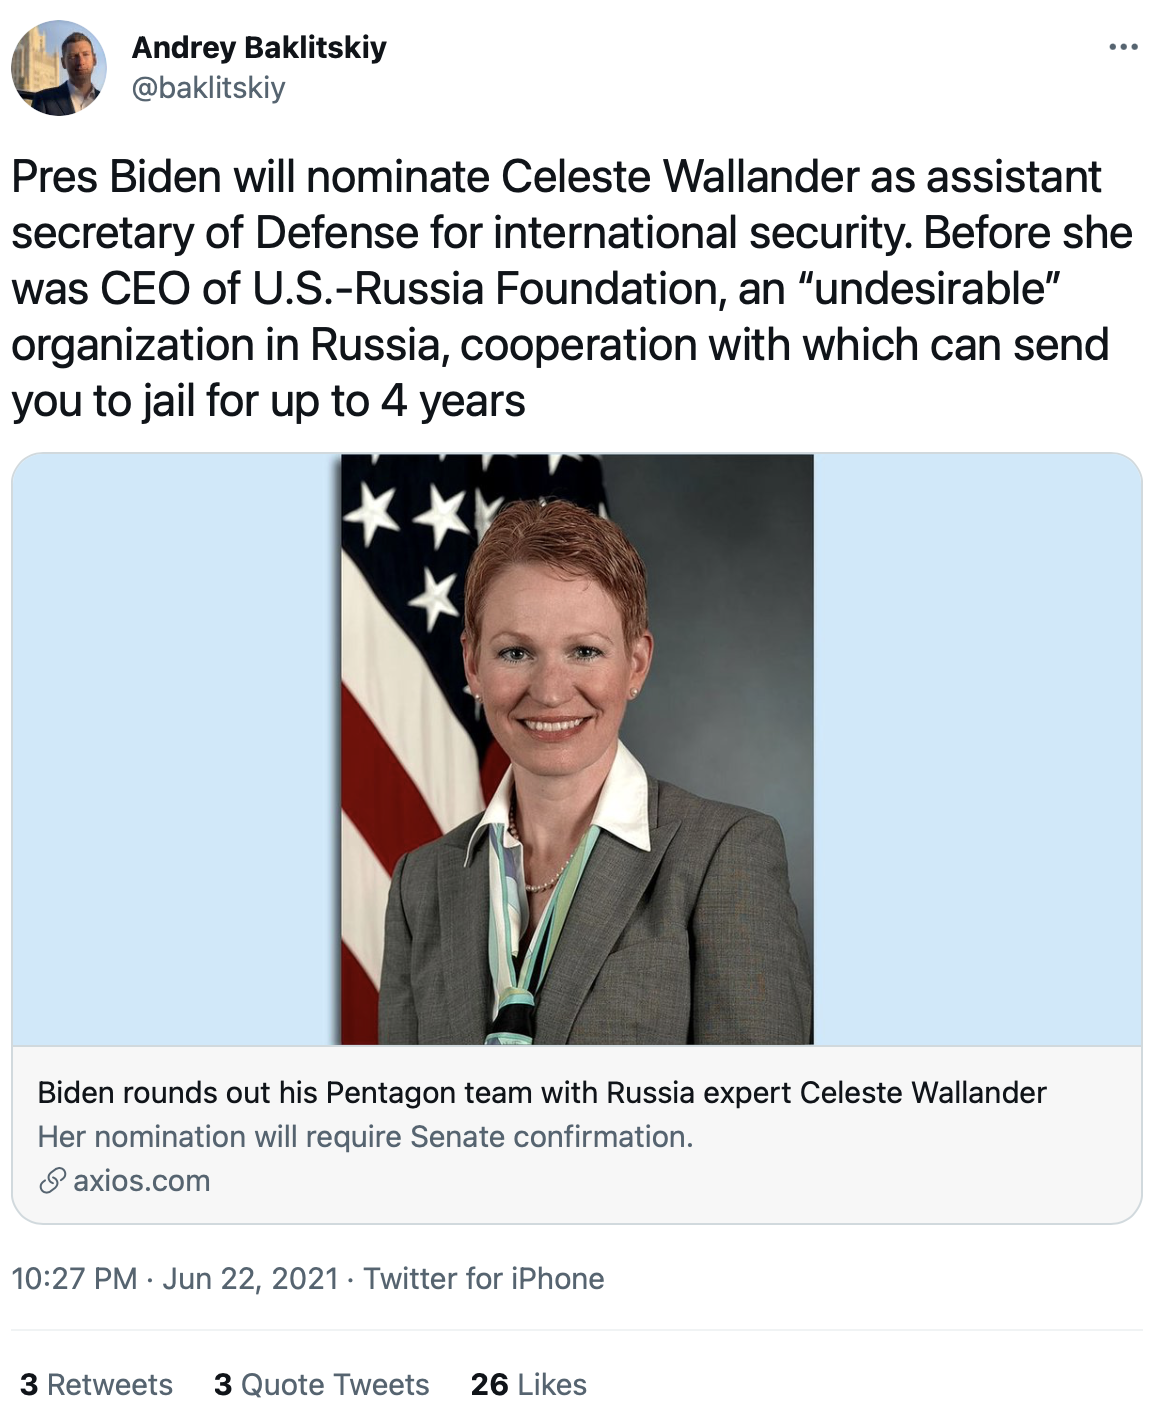Open the 'Twitter for iPhone' source link

(484, 1279)
